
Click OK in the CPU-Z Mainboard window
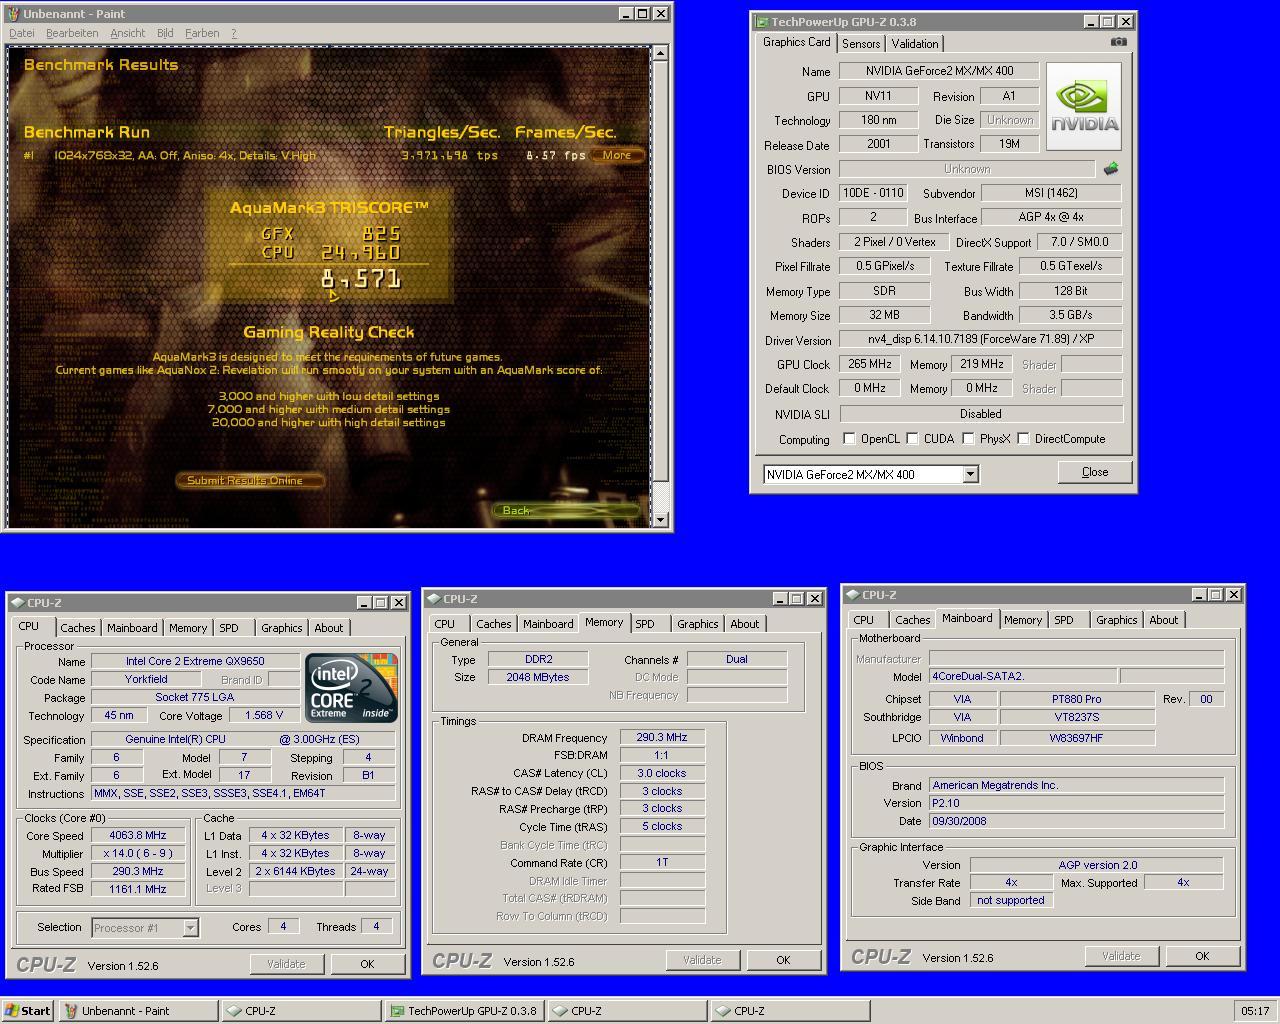pyautogui.click(x=1202, y=956)
